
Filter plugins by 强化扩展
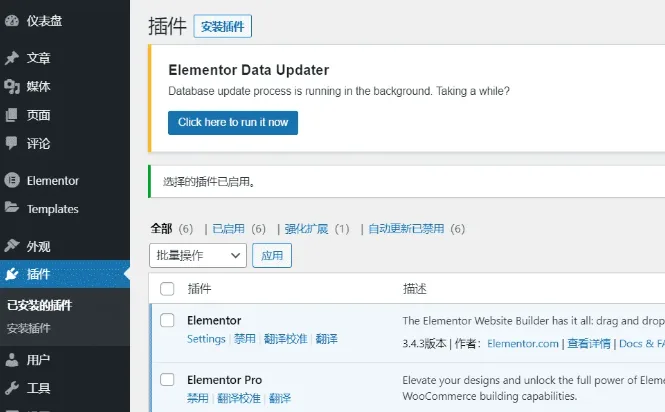click(306, 229)
